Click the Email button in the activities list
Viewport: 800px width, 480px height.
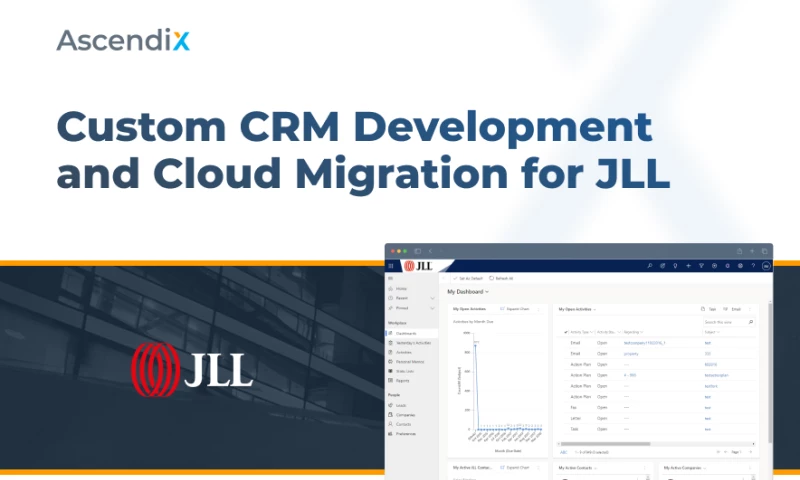click(732, 309)
